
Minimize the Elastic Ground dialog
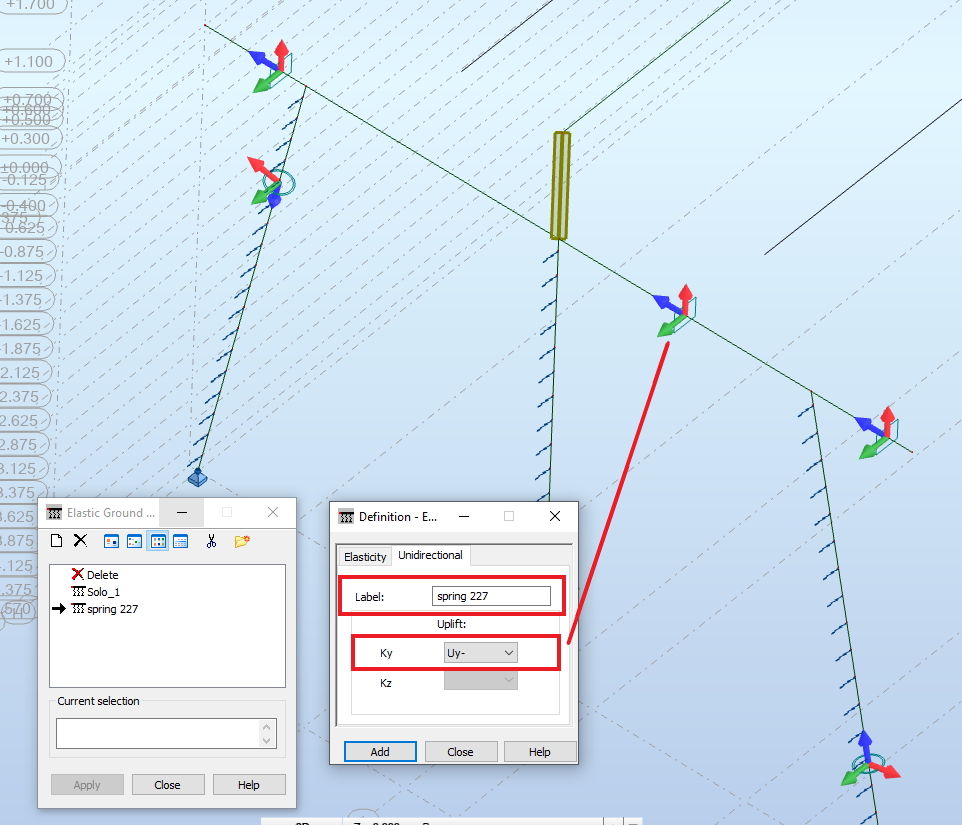tap(182, 512)
